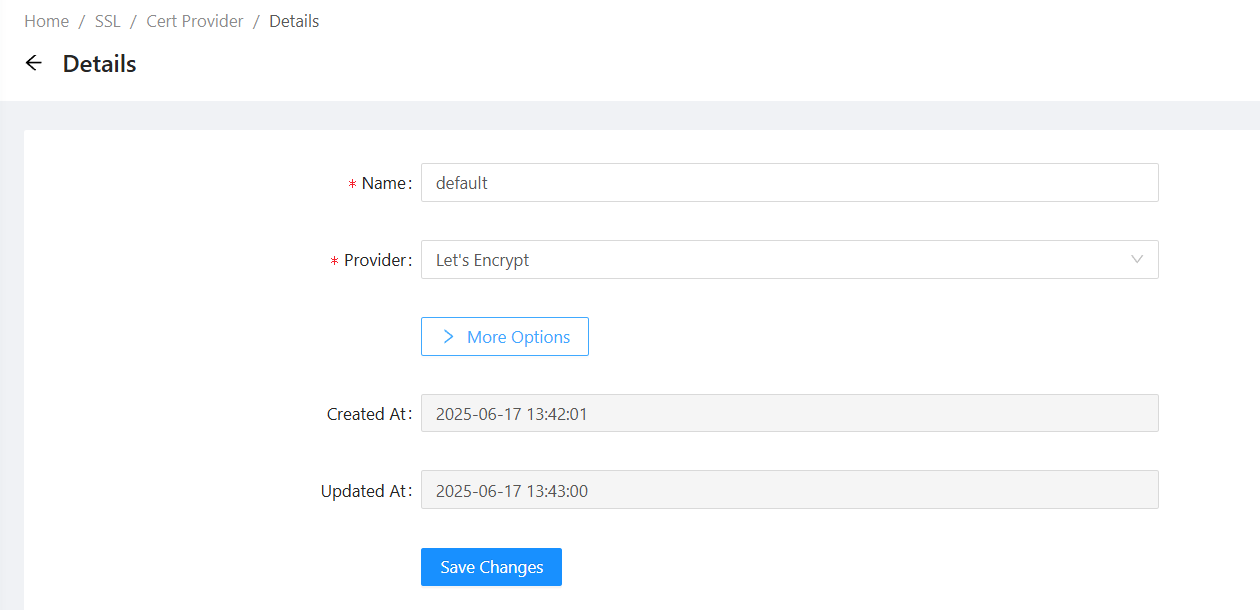This screenshot has height=610, width=1260.
Task: Expand the More Options section
Action: (505, 337)
